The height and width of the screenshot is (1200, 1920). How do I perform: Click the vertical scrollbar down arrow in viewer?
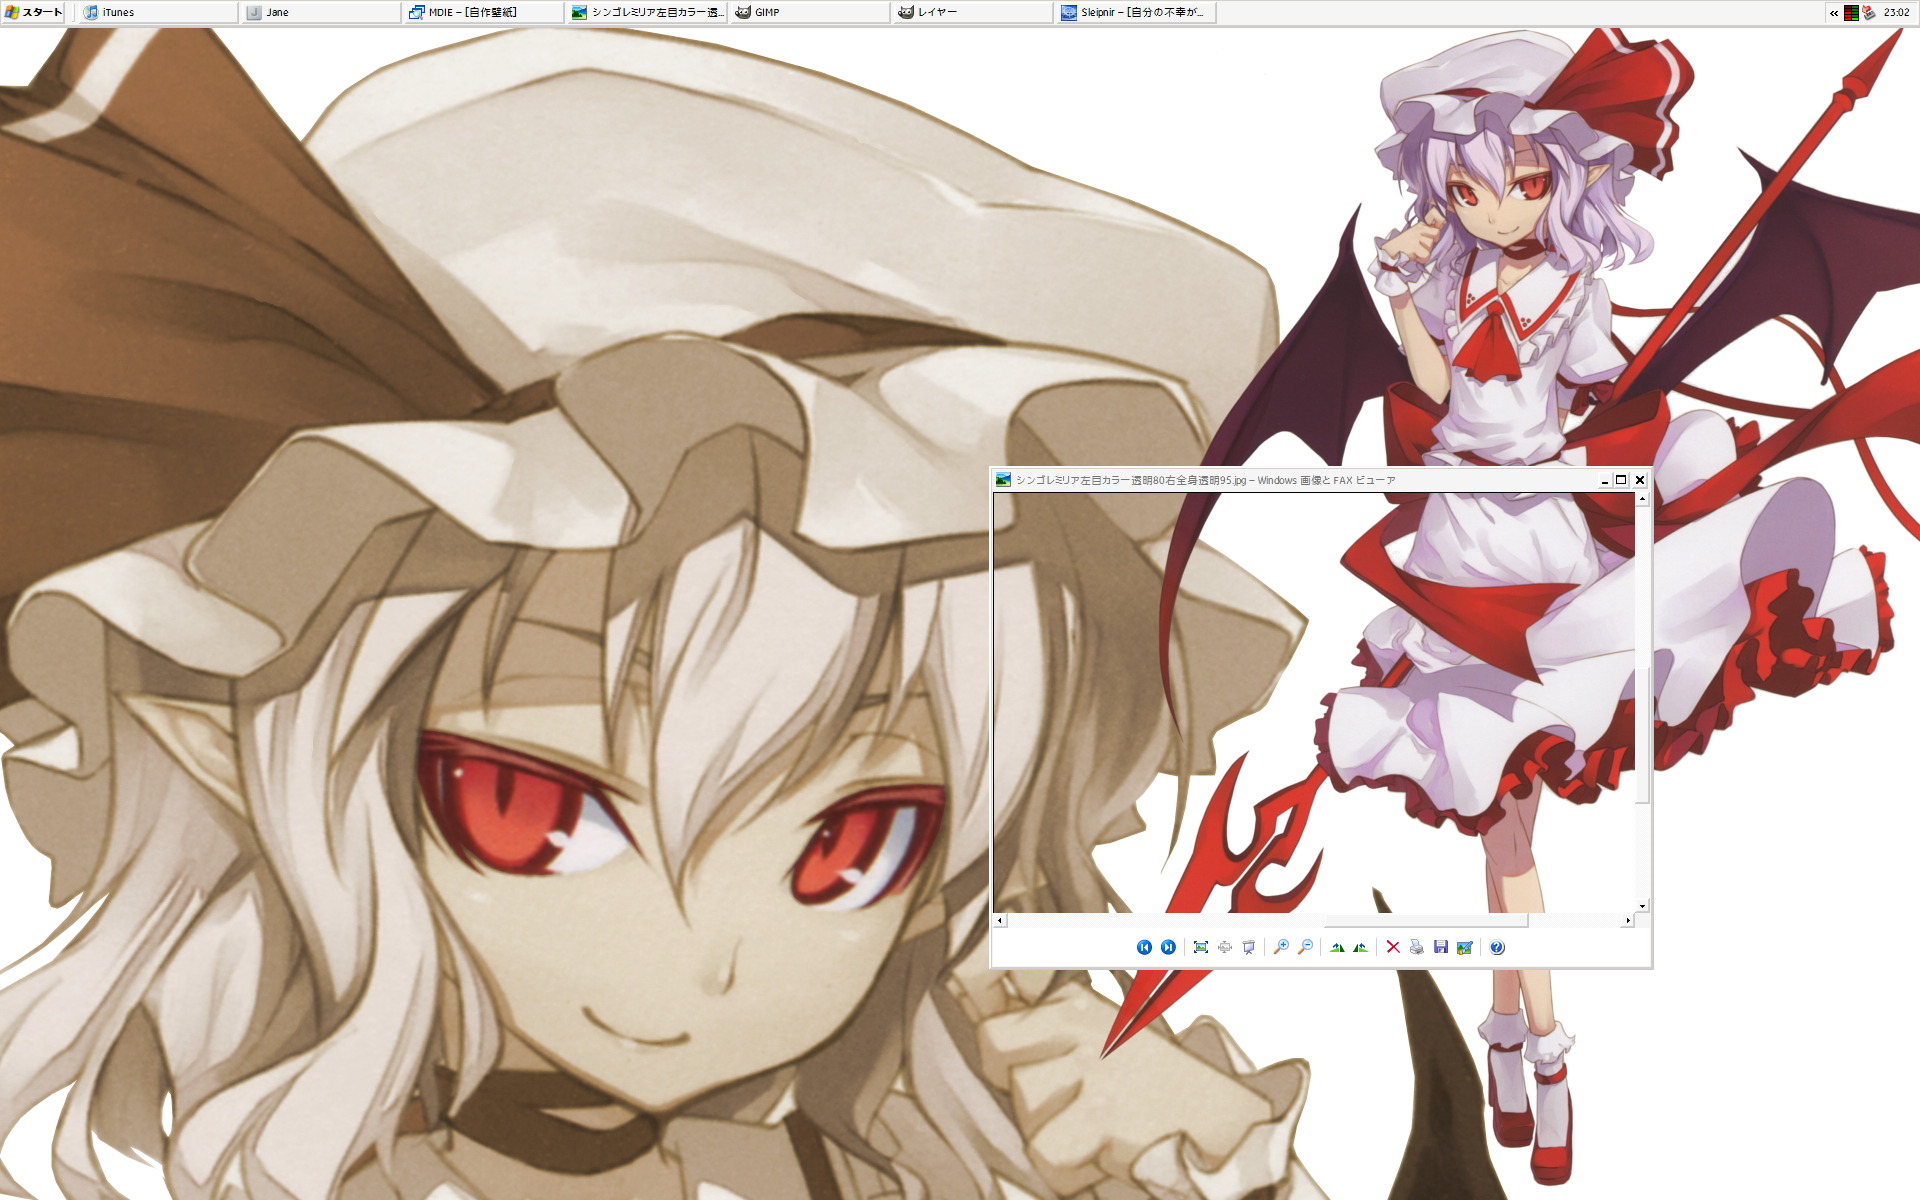click(1642, 906)
